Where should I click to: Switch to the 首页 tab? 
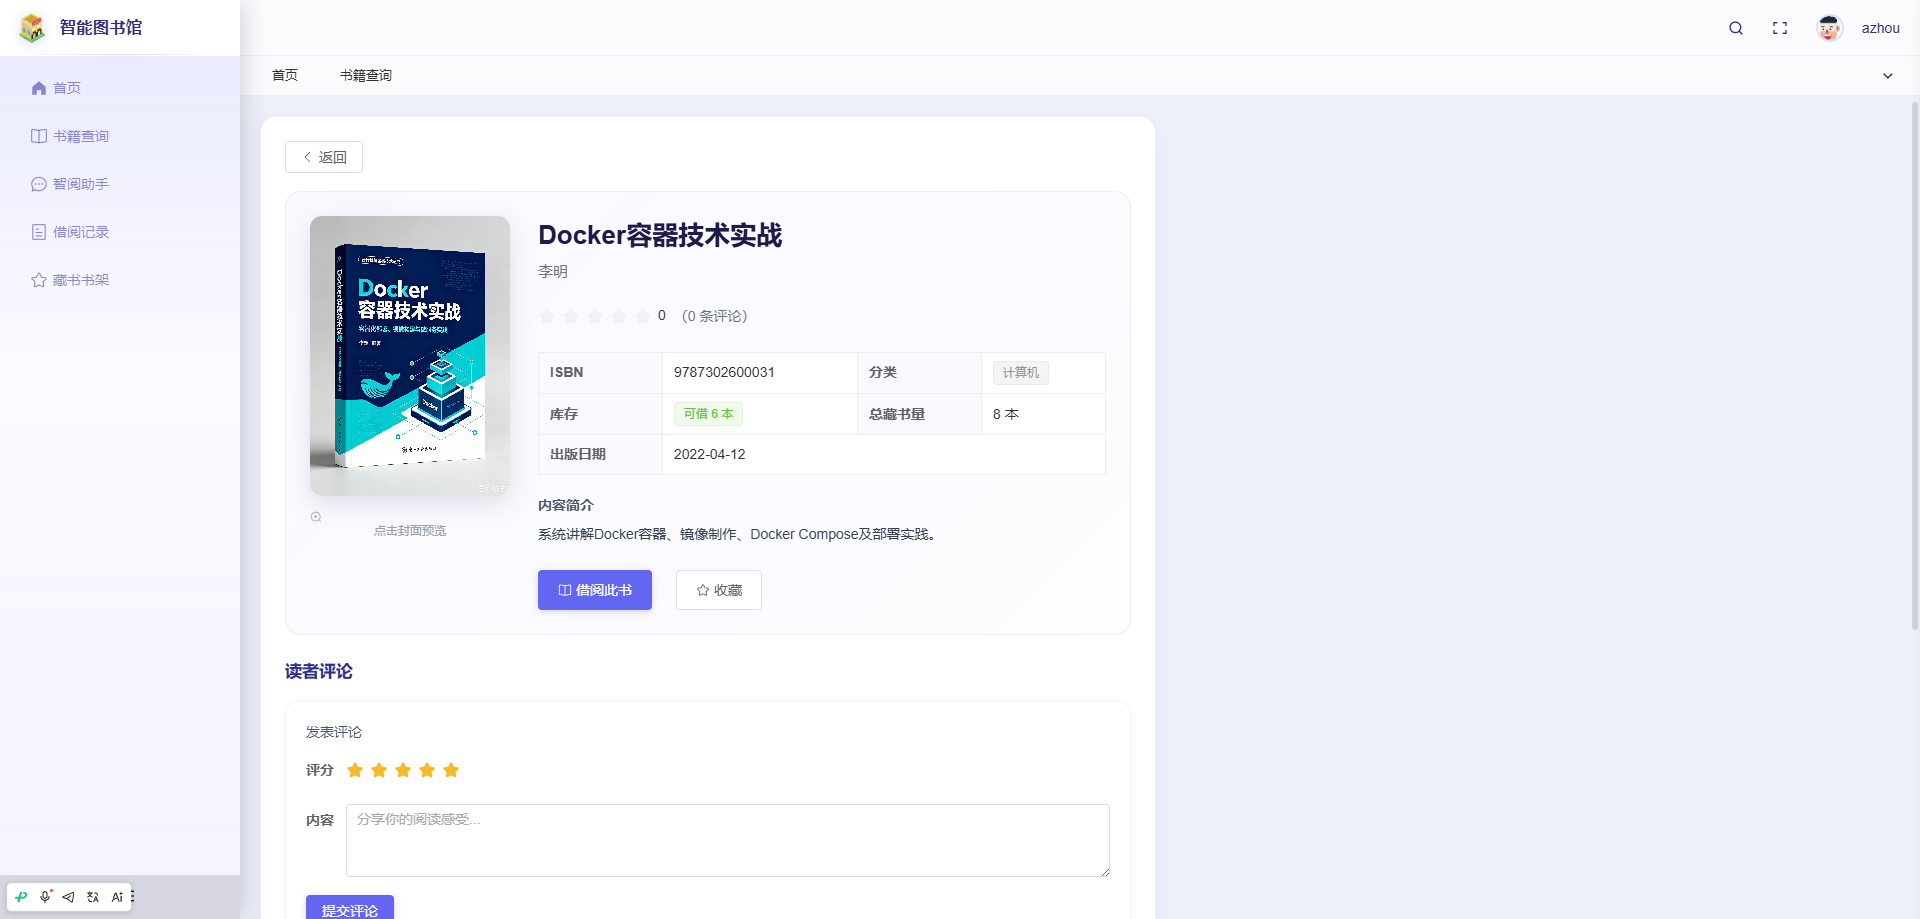click(285, 75)
